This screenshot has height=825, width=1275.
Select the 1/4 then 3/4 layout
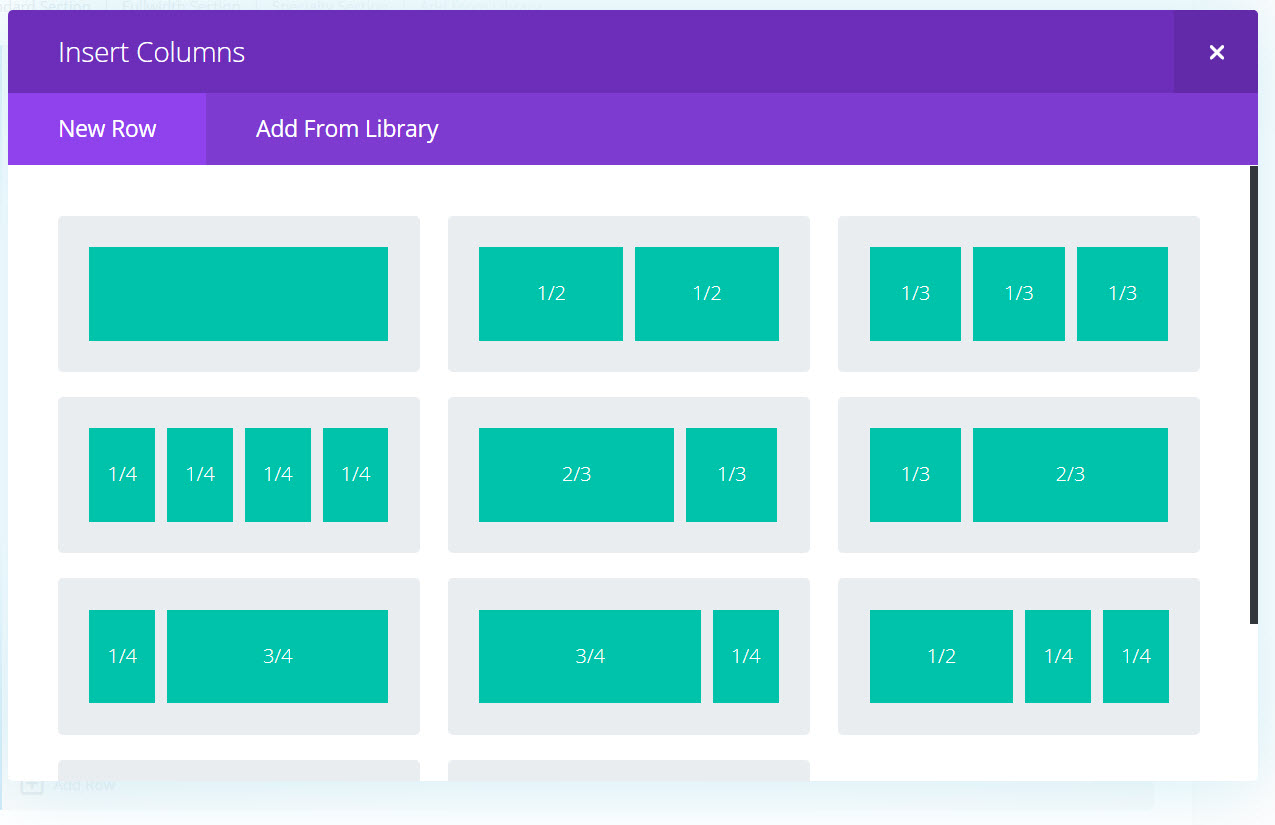pos(239,656)
